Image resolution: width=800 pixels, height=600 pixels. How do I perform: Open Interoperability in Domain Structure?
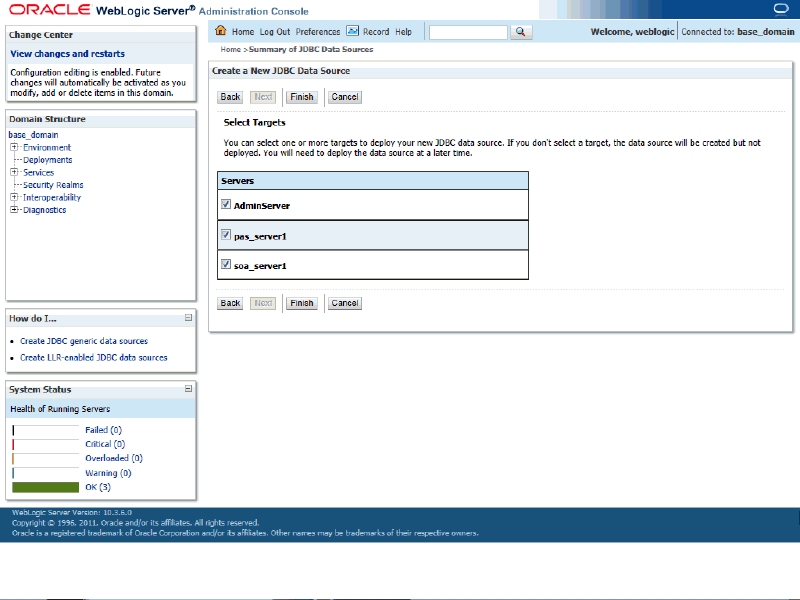coord(52,197)
